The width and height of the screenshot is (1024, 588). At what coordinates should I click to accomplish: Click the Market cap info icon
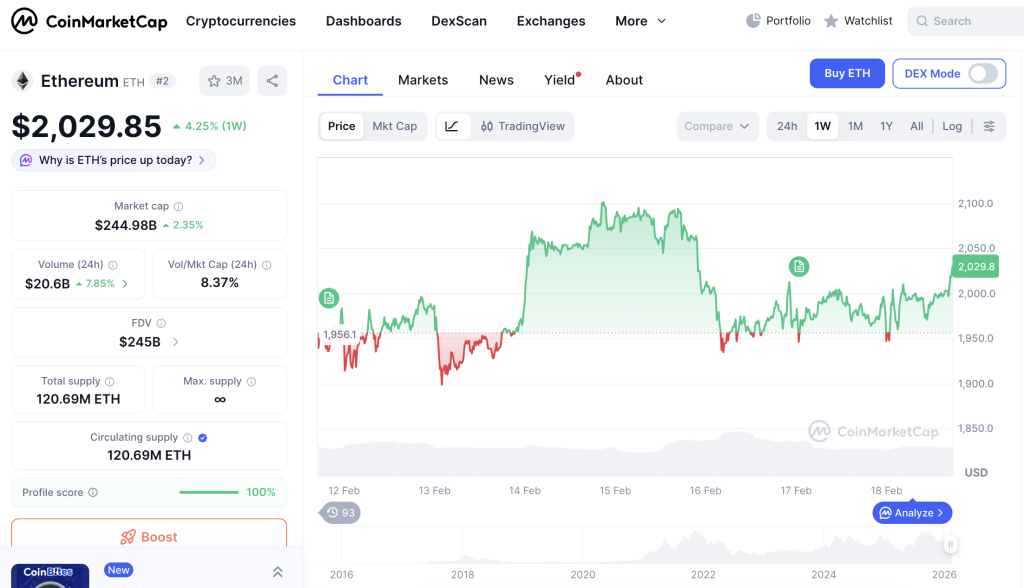[178, 206]
